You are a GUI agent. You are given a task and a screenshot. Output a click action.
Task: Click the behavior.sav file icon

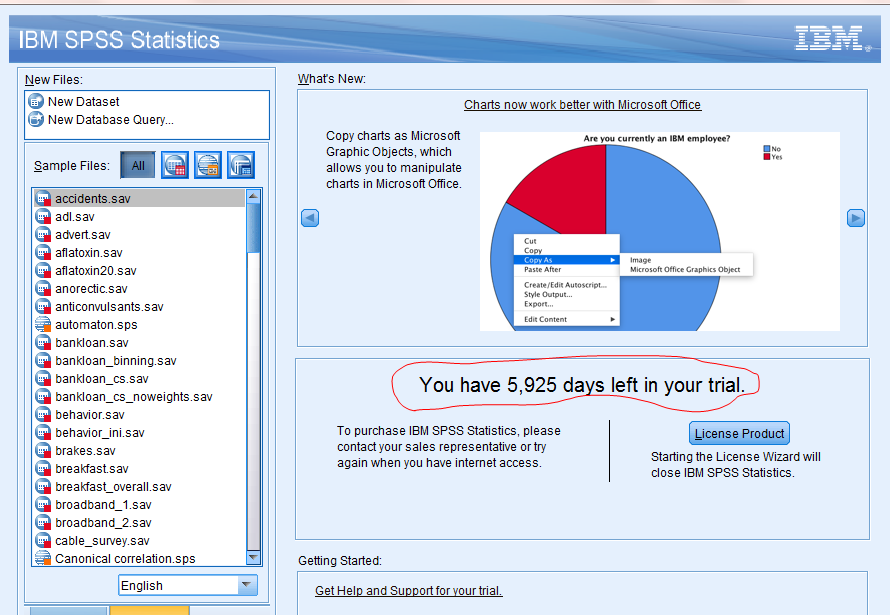click(43, 415)
